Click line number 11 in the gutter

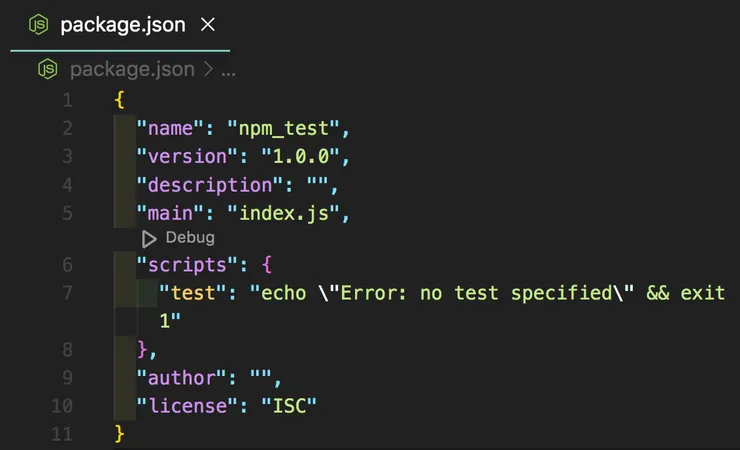click(62, 433)
